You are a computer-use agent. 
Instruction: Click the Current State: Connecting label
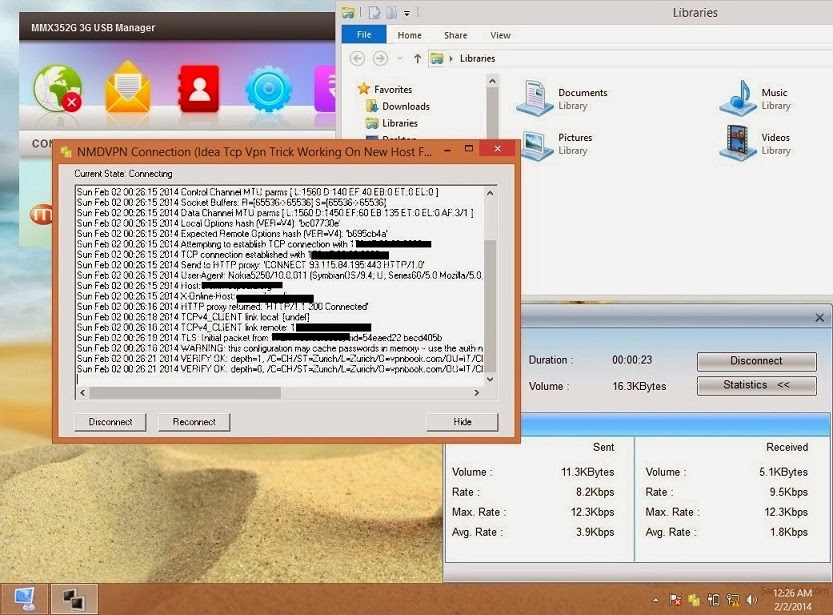click(123, 174)
